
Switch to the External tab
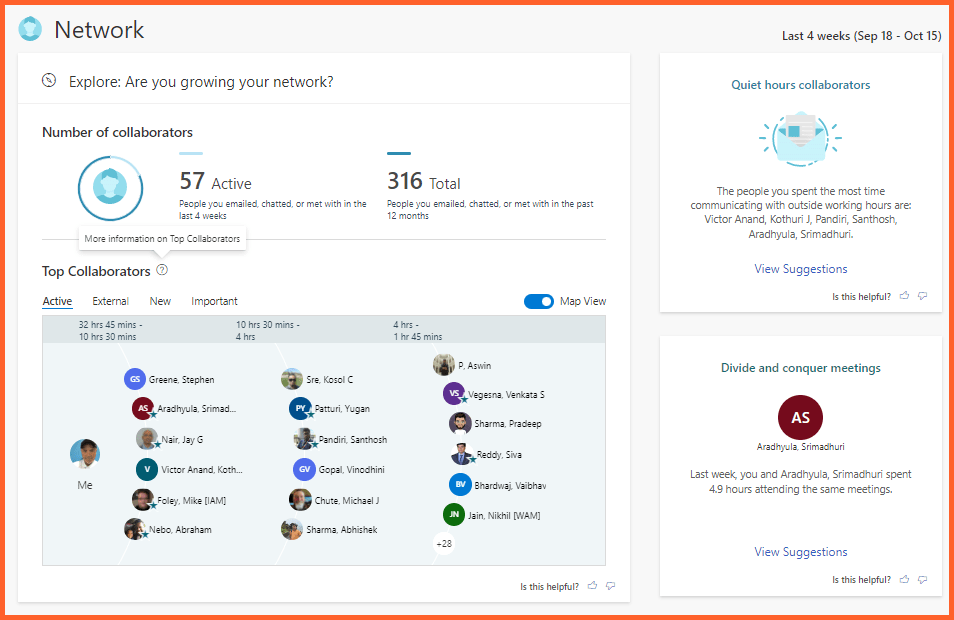110,301
